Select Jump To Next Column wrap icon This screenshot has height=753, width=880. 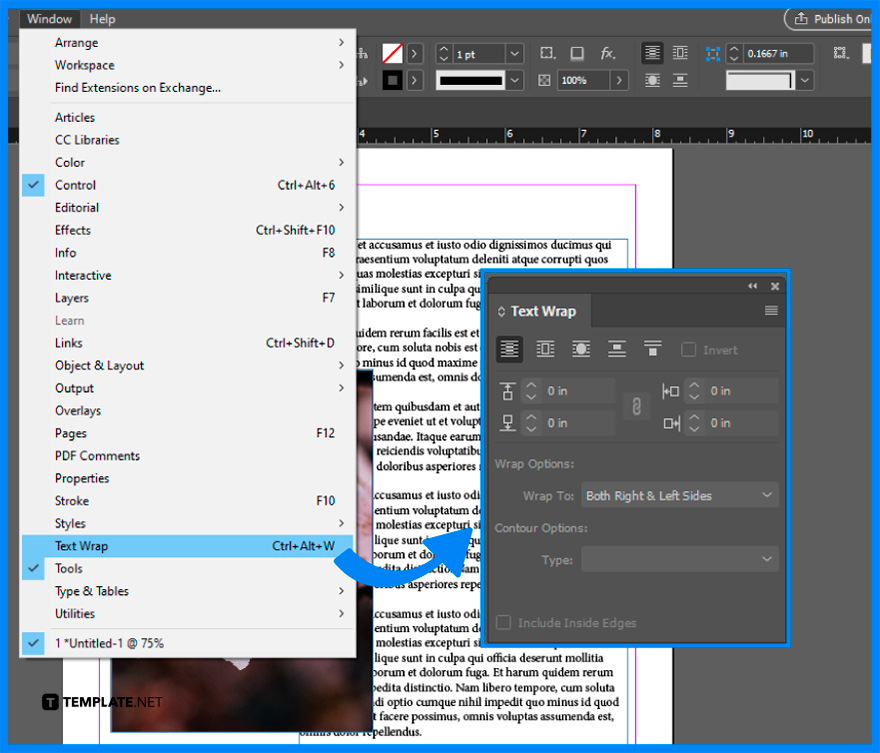pos(652,349)
